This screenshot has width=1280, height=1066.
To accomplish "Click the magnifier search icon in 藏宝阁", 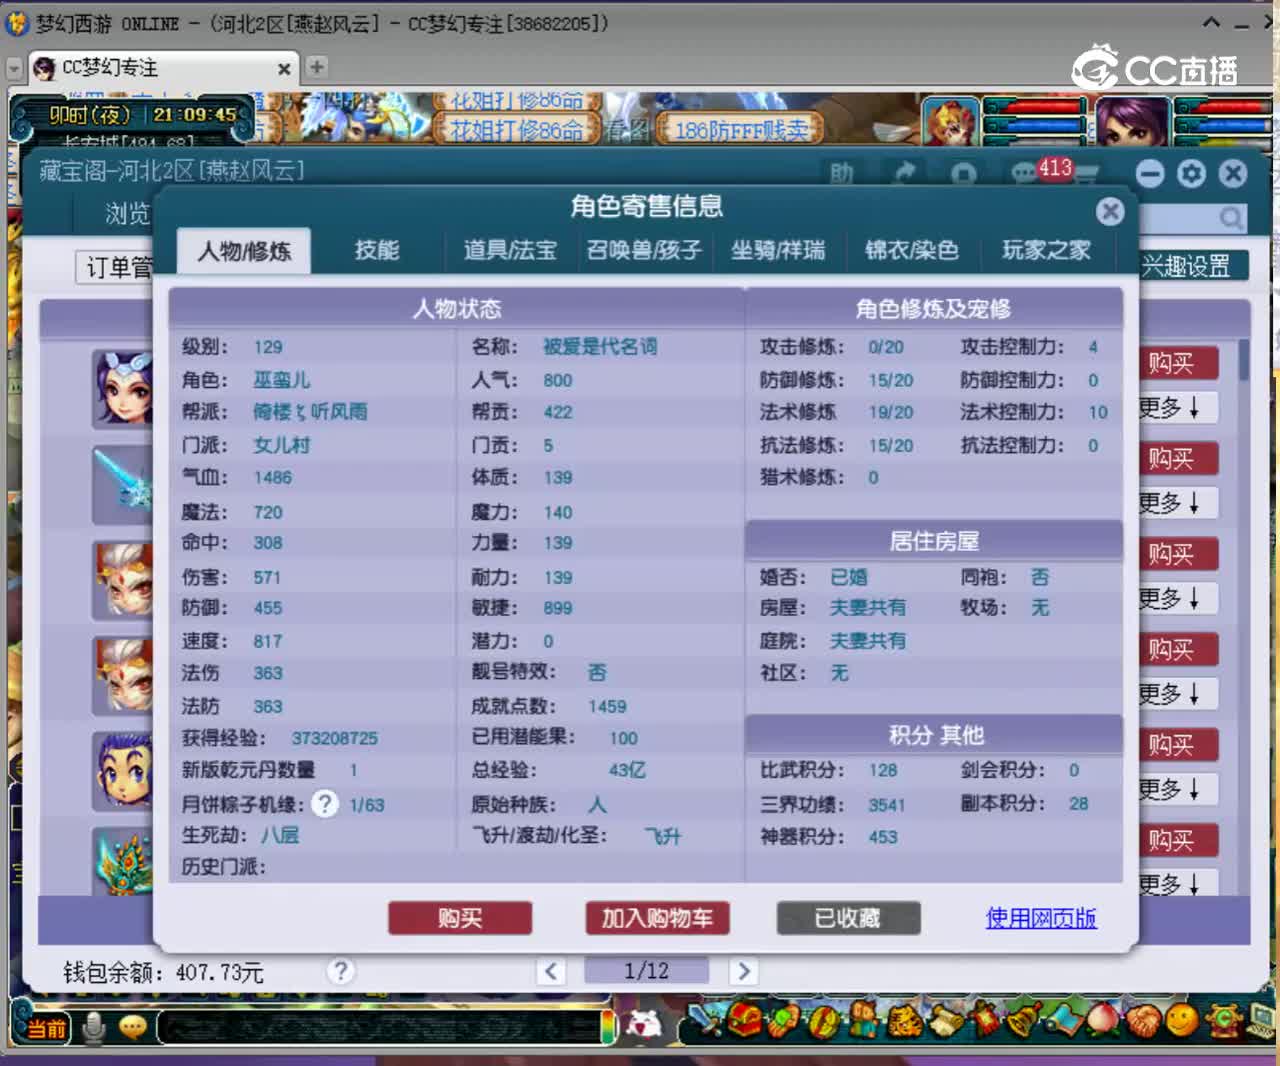I will click(1231, 217).
